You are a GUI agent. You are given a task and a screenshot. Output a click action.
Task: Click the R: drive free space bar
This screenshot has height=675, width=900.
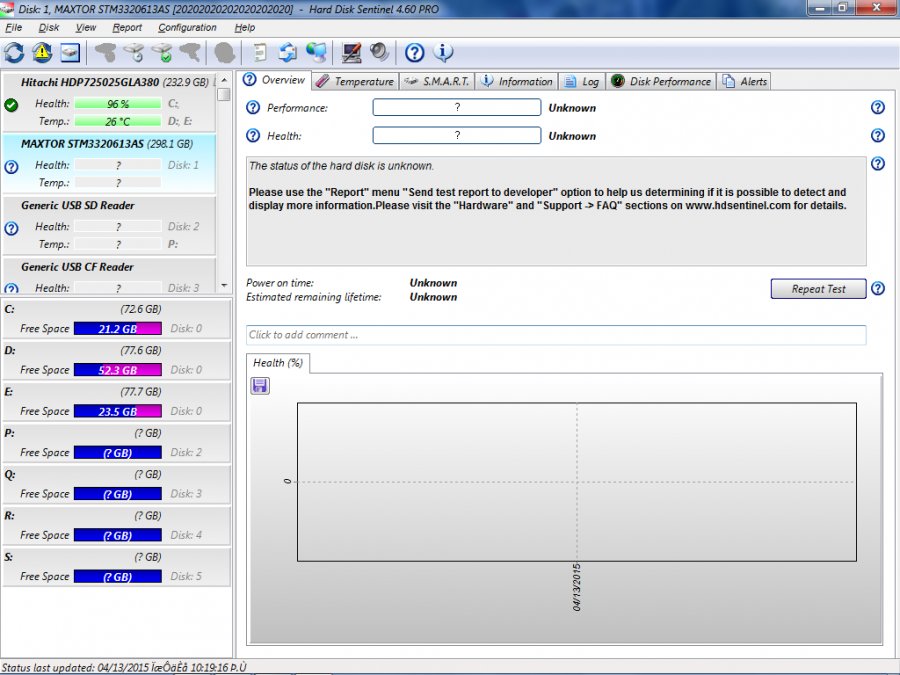(118, 535)
